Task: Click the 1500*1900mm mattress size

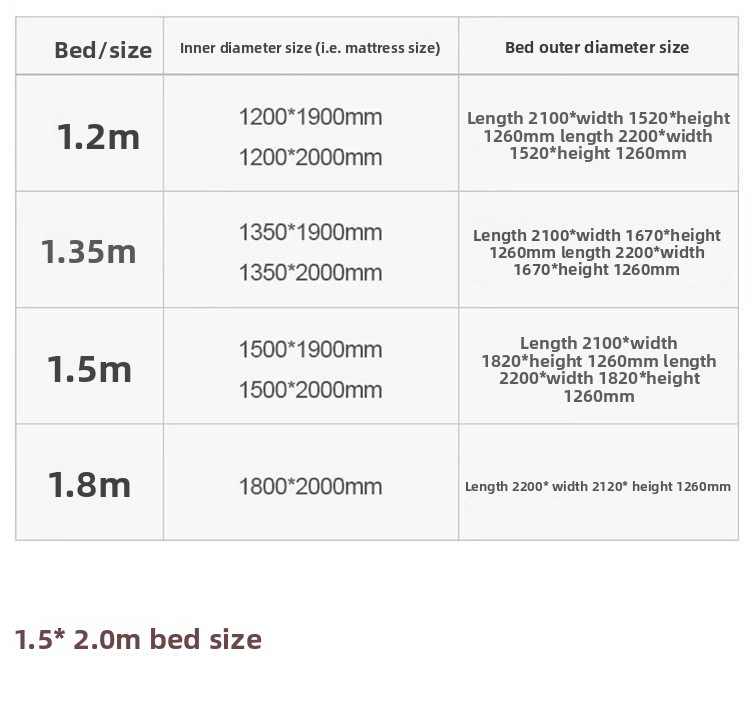Action: pos(310,350)
